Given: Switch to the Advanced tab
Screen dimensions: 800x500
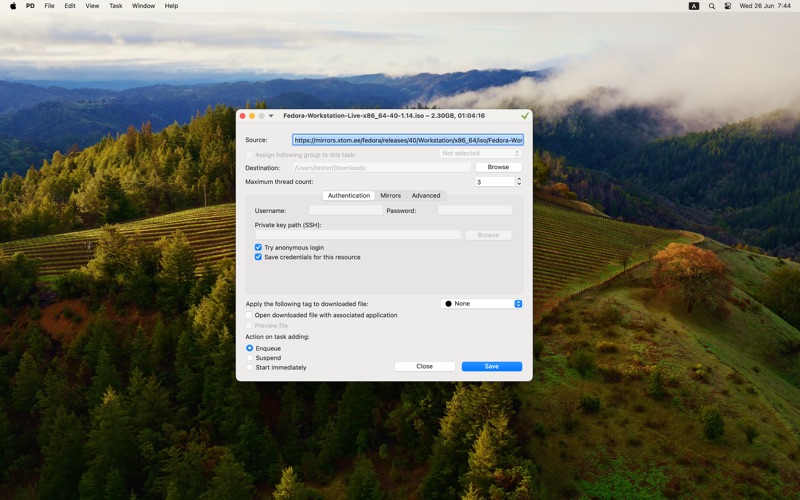Looking at the screenshot, I should 426,195.
